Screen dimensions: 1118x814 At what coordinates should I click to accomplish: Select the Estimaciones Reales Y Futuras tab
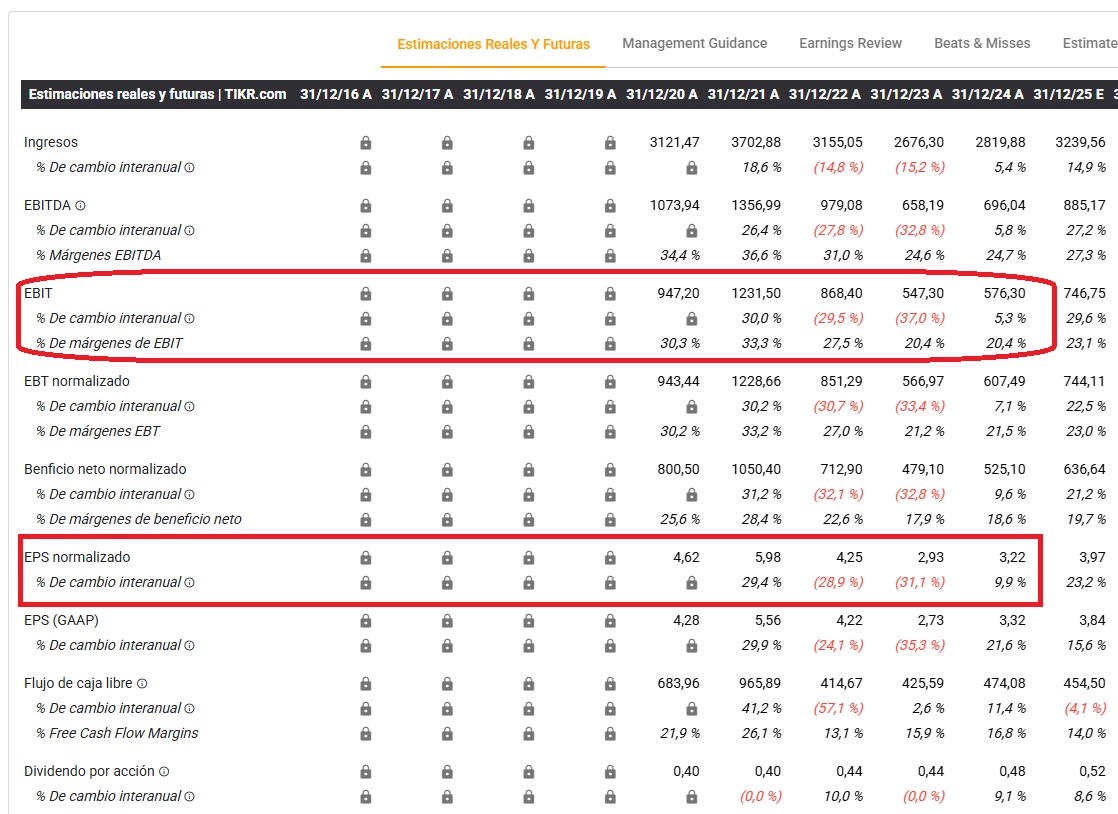coord(493,44)
